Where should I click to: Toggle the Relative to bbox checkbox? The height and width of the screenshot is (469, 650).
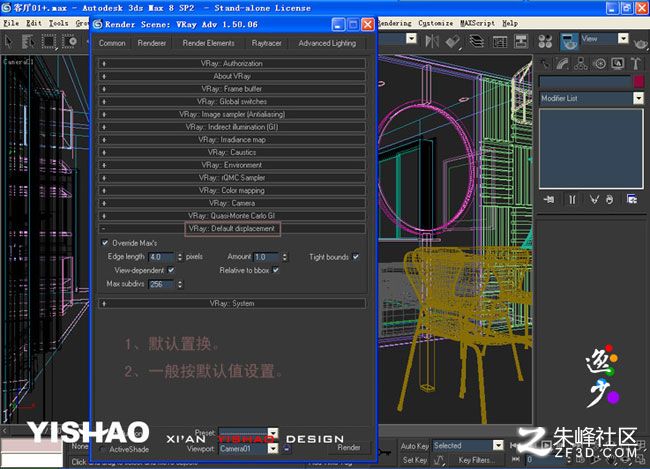pyautogui.click(x=276, y=270)
